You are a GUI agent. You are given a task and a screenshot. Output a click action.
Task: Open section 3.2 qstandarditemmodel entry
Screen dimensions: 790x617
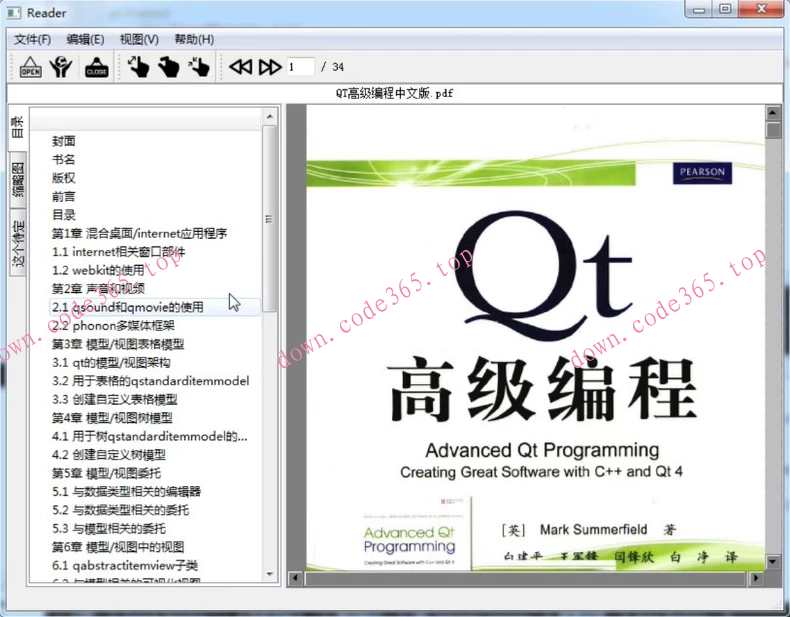coord(151,381)
